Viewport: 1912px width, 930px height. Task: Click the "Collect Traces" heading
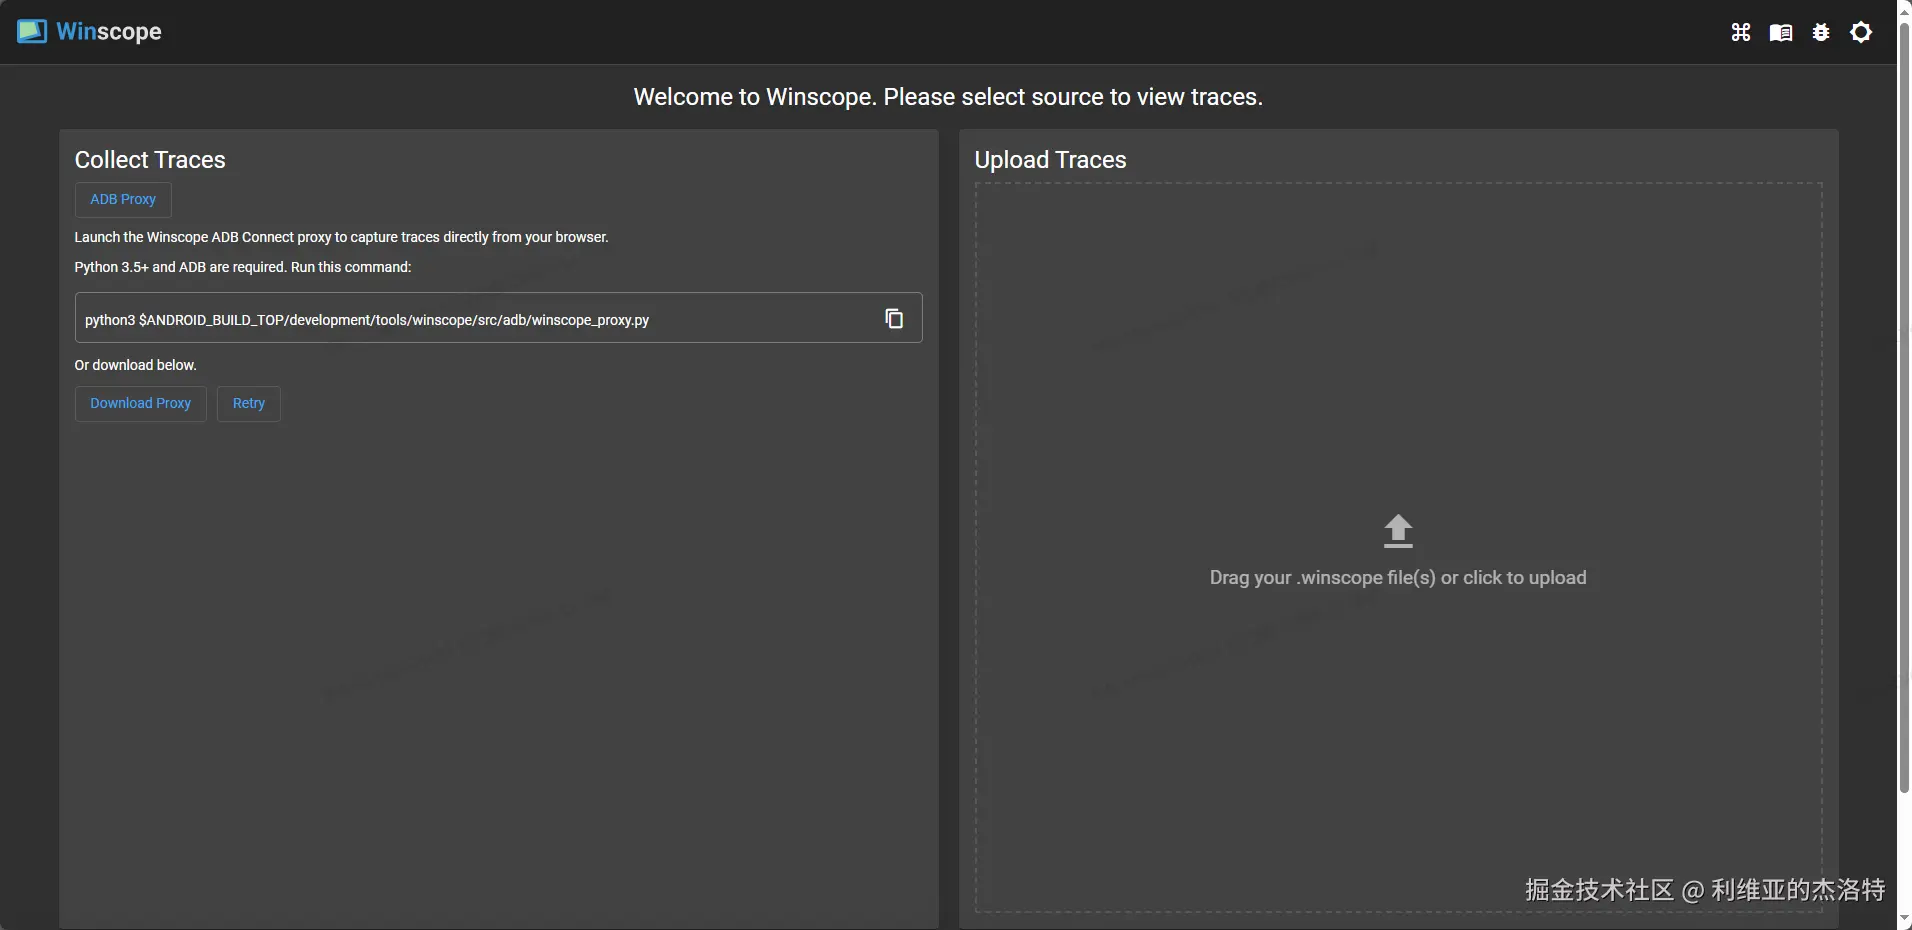pos(150,160)
